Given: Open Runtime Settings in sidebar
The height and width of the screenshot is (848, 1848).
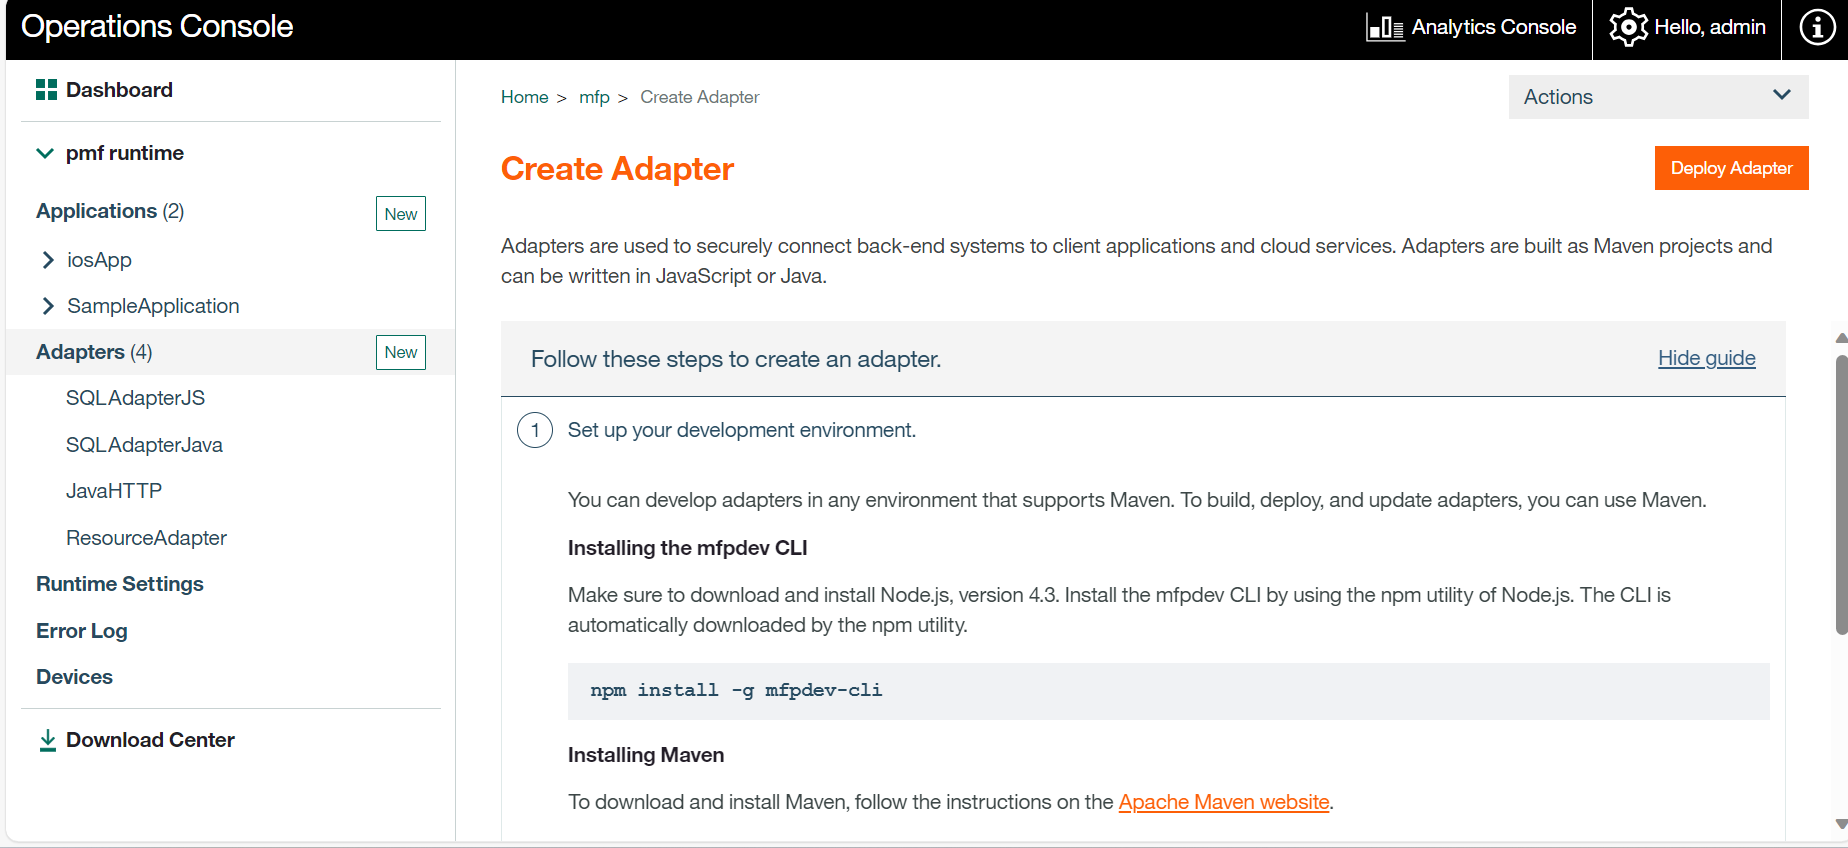Looking at the screenshot, I should coord(120,584).
